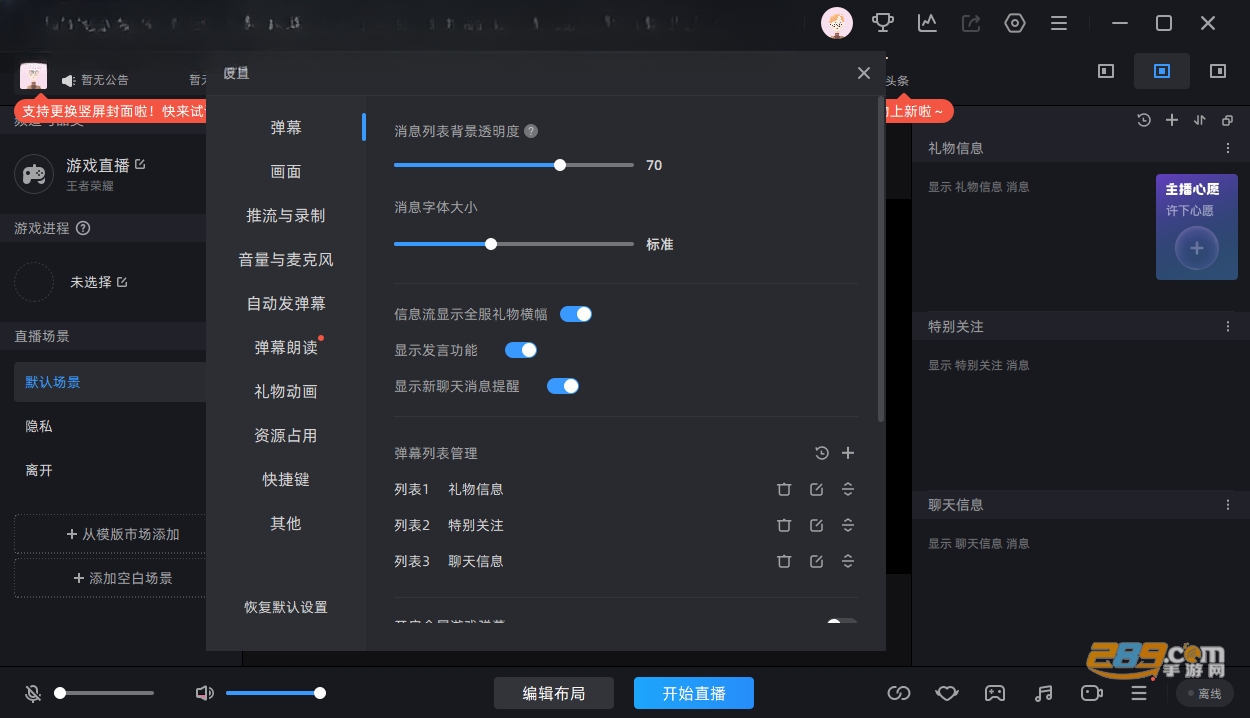Reorder 列表2 特别关注

tap(848, 525)
